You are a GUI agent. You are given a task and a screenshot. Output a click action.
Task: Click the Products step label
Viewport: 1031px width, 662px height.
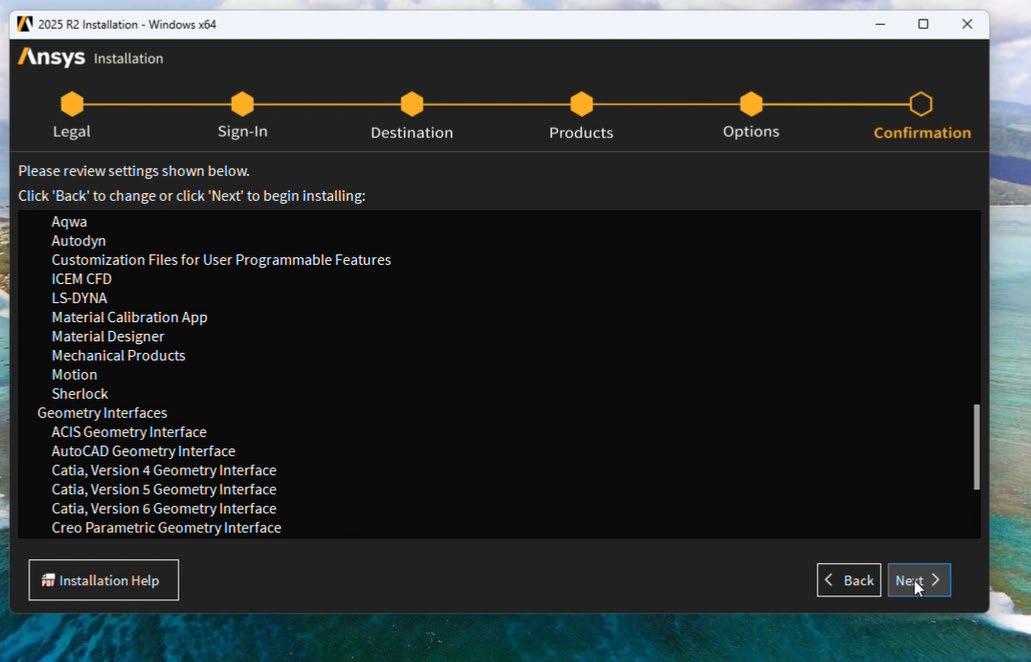[581, 133]
